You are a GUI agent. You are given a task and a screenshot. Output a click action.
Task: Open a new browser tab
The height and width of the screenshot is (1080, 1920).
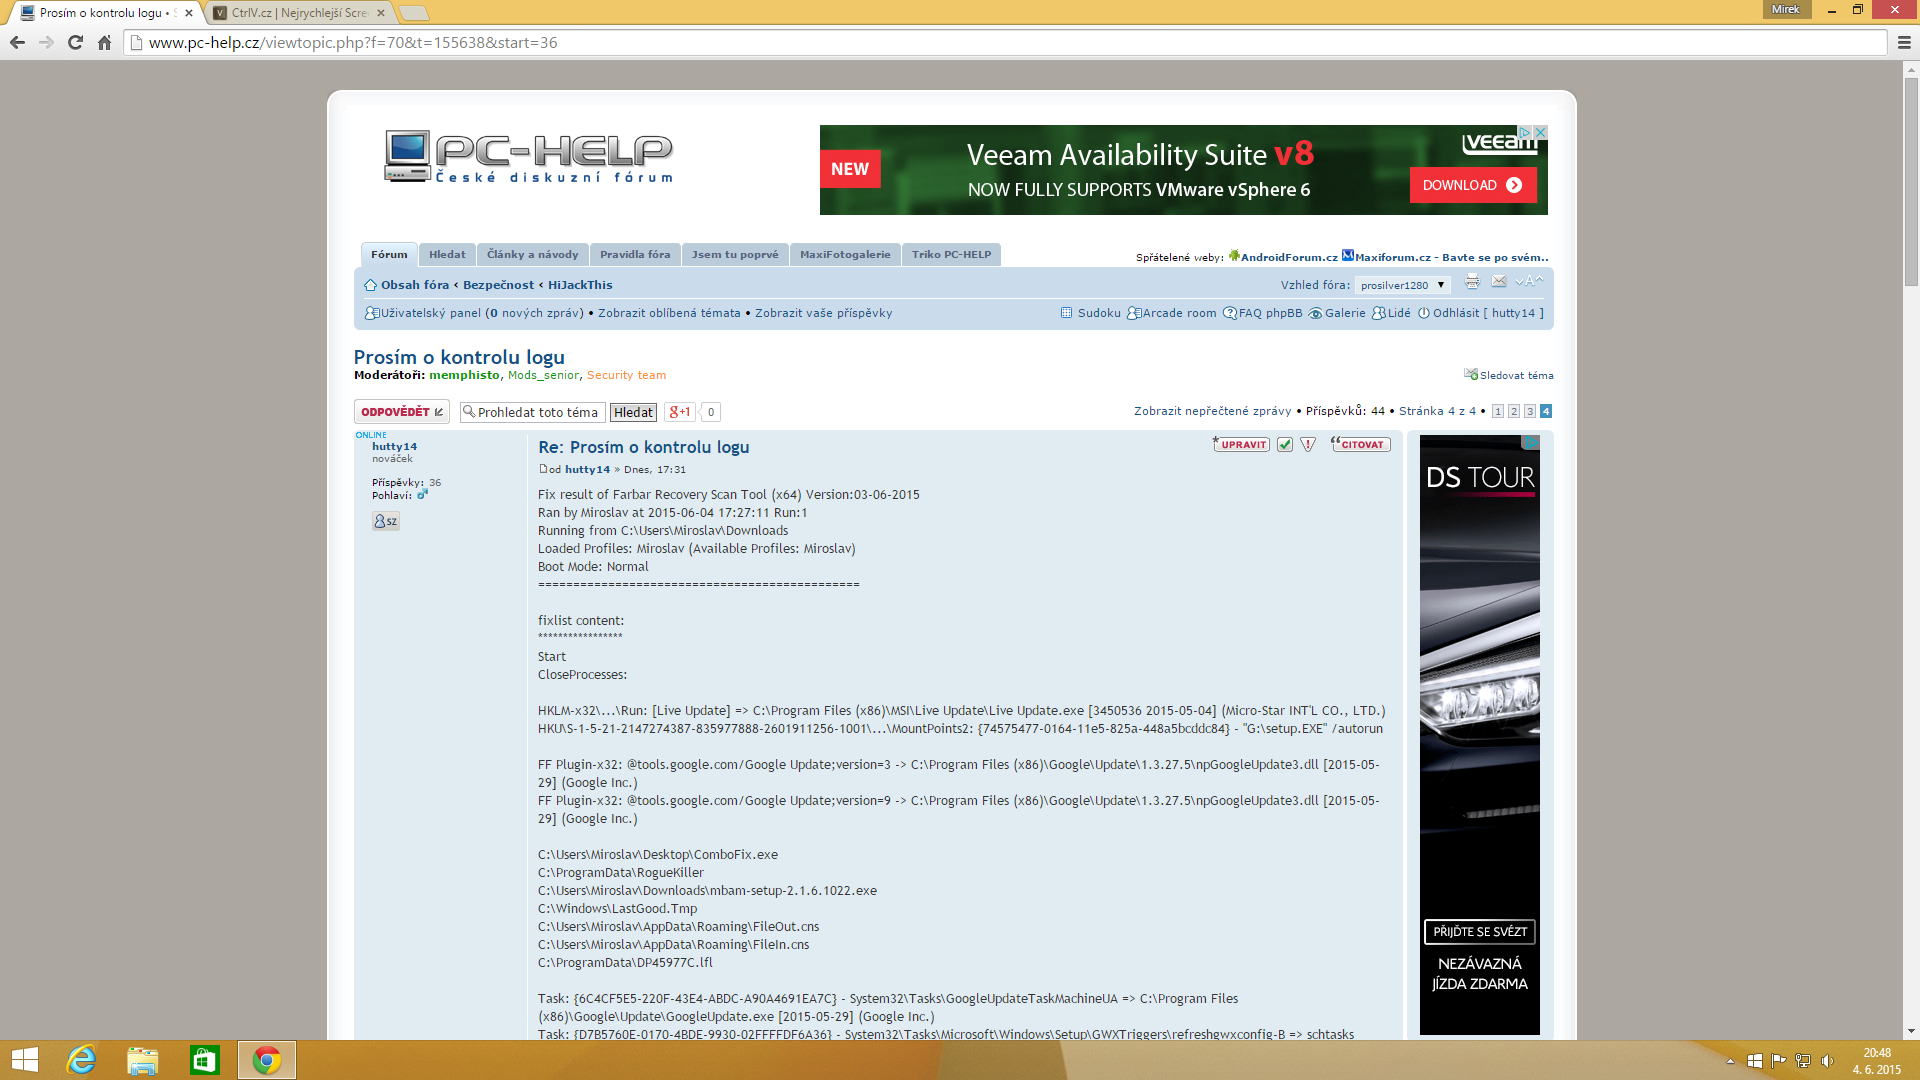pyautogui.click(x=413, y=13)
